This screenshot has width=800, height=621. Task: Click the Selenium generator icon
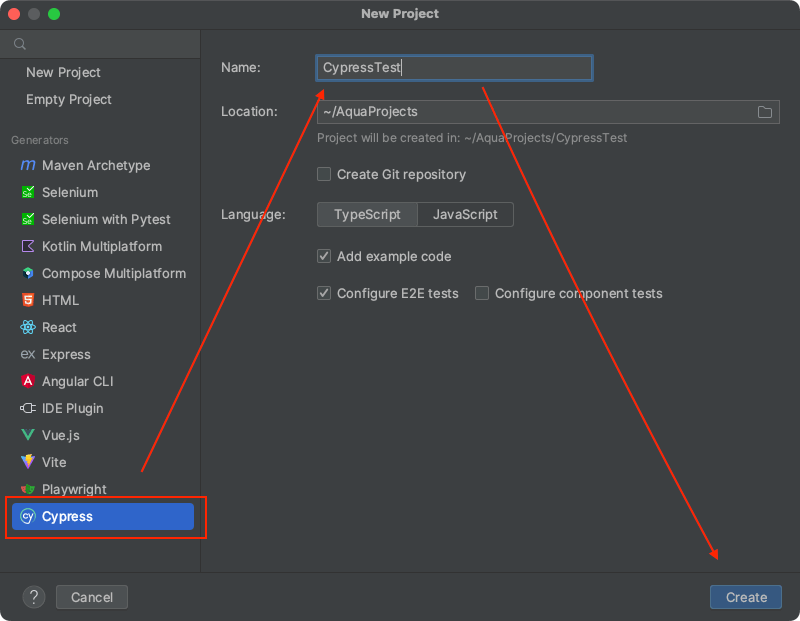coord(28,192)
